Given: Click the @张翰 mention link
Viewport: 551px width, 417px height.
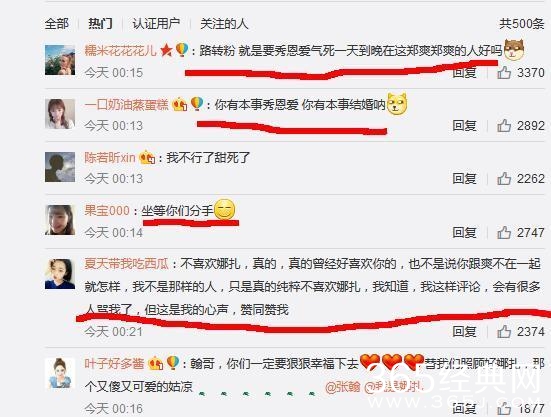Looking at the screenshot, I should point(343,387).
